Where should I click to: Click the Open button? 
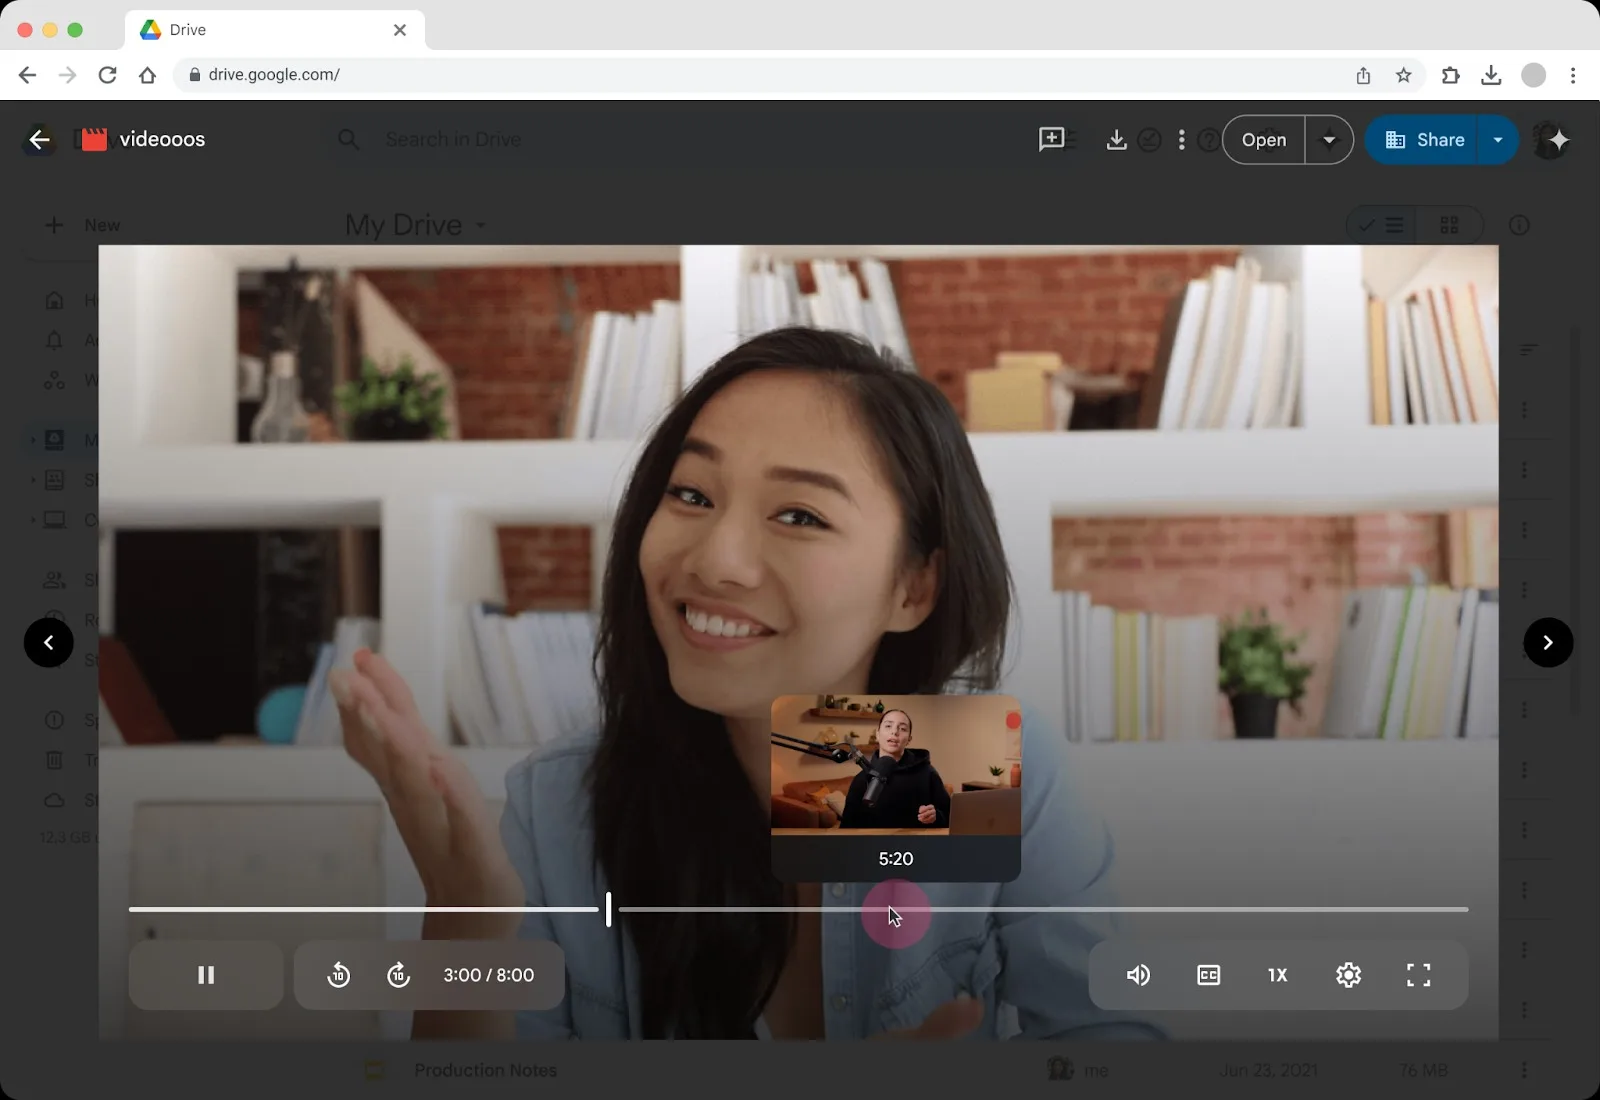tap(1263, 139)
